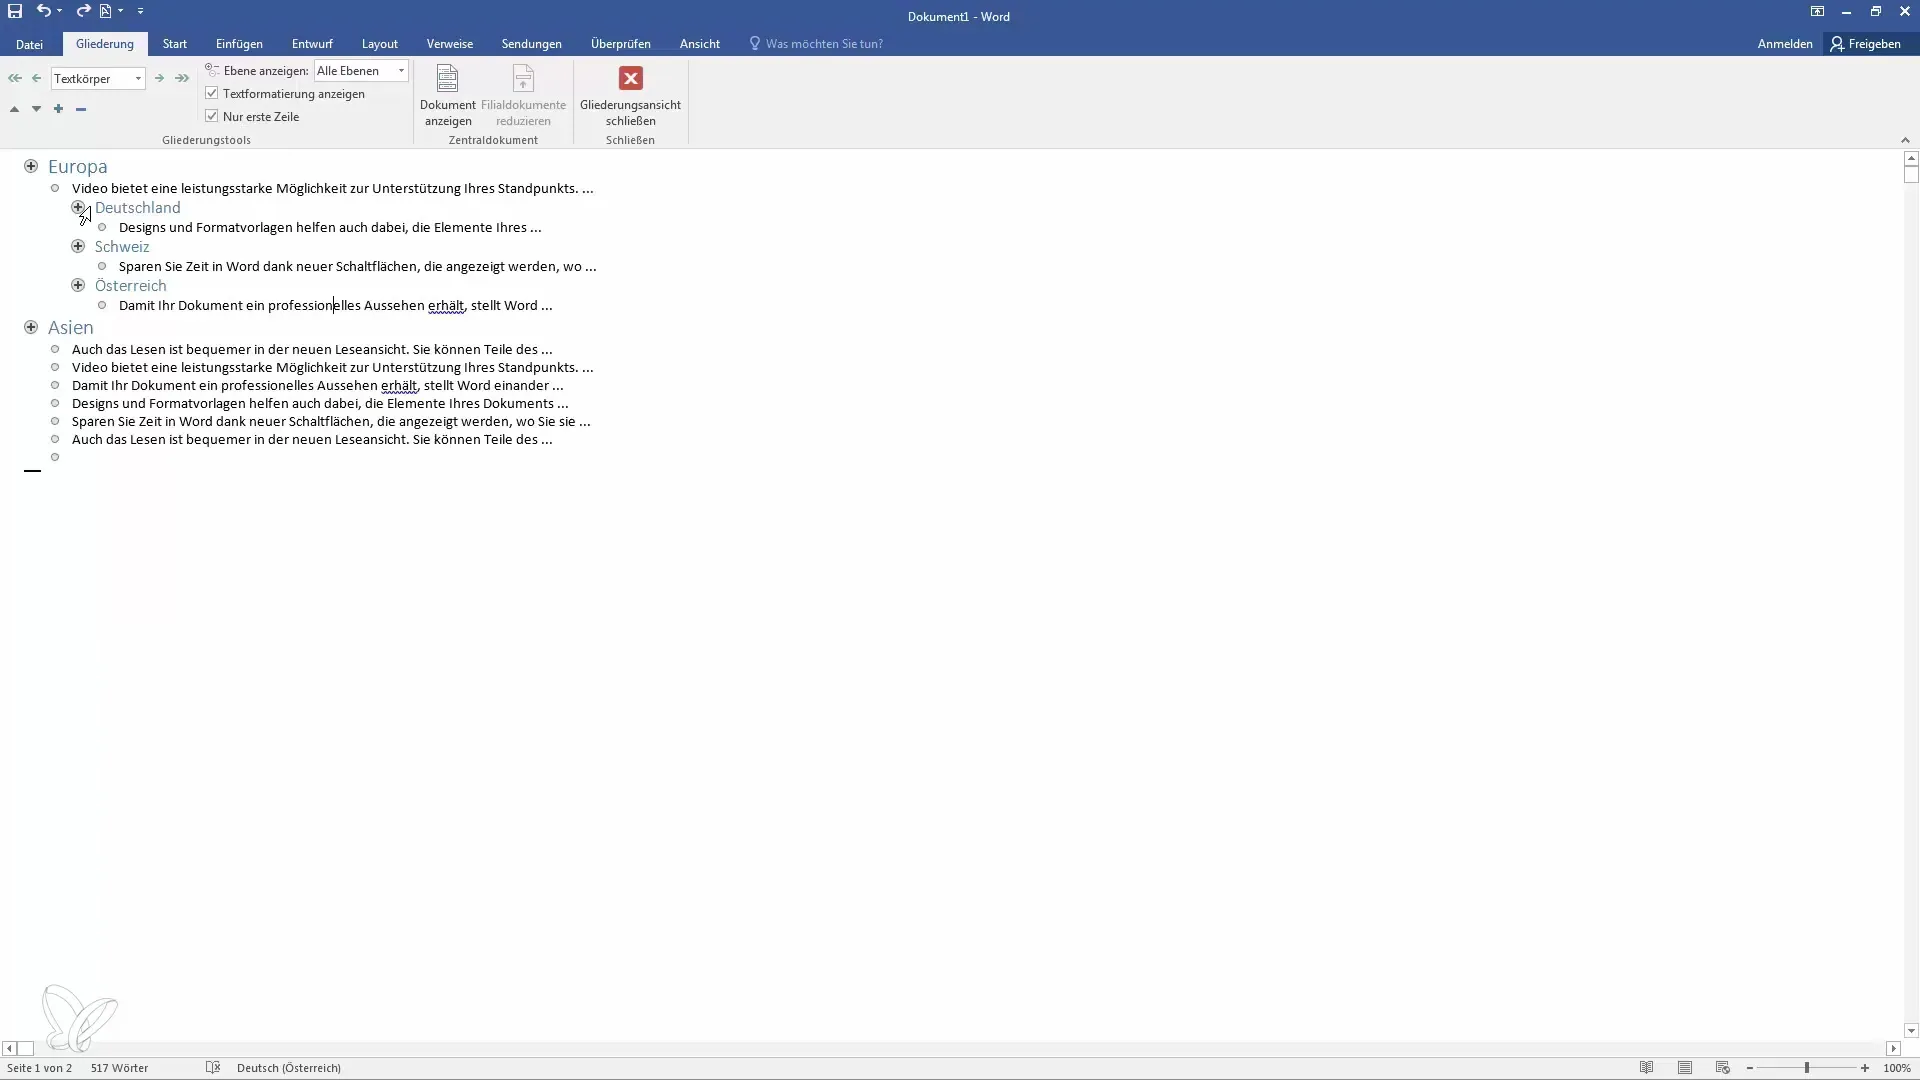Click the body bullet before 'Designs und Formatvorlagen helfen auch dabei, die Elemente Ihres ...'
This screenshot has width=1920, height=1080.
(102, 227)
